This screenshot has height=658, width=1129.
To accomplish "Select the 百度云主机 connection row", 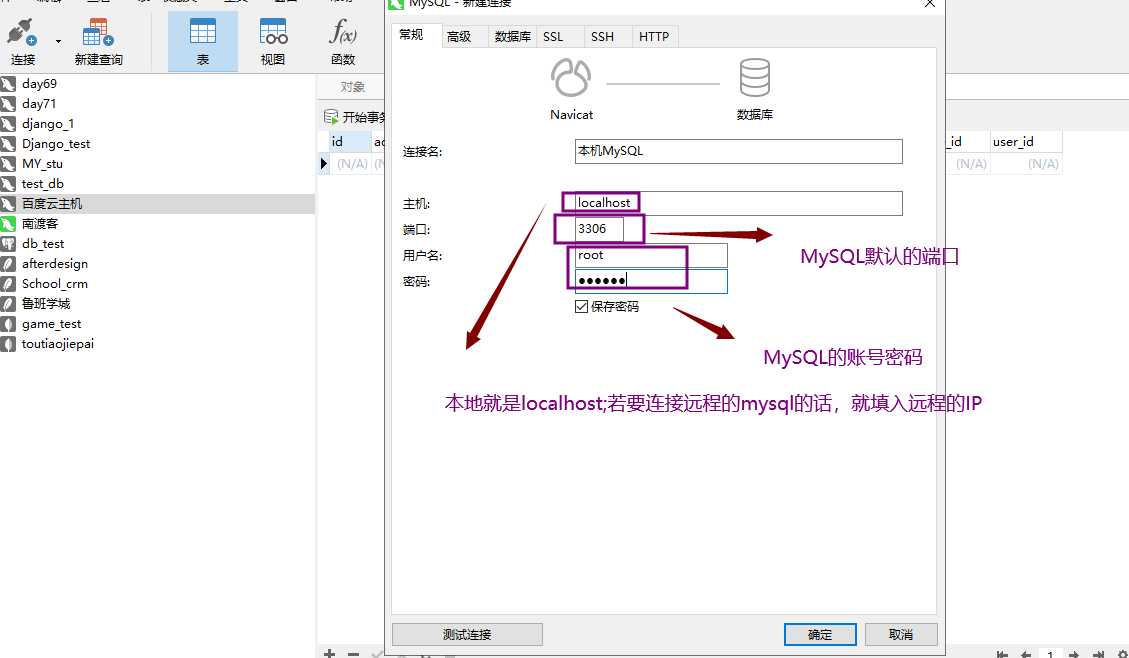I will click(x=158, y=204).
